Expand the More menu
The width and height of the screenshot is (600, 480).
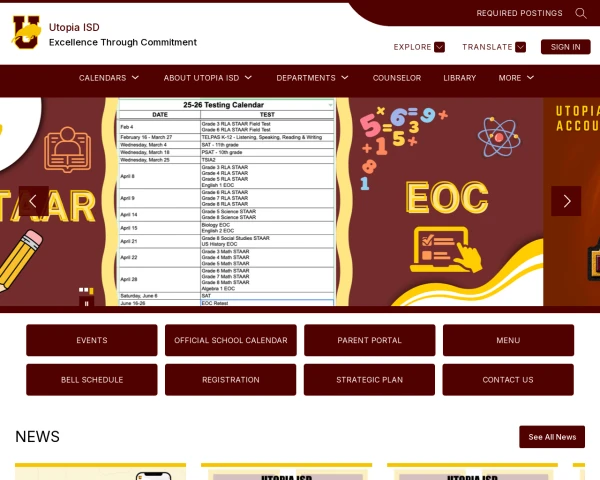(516, 78)
